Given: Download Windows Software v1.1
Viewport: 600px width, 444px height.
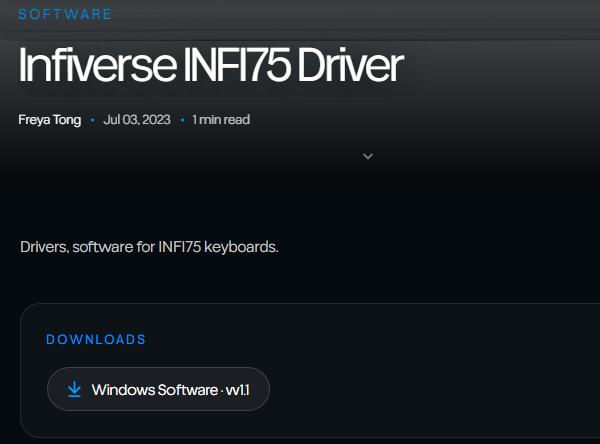Looking at the screenshot, I should point(158,389).
